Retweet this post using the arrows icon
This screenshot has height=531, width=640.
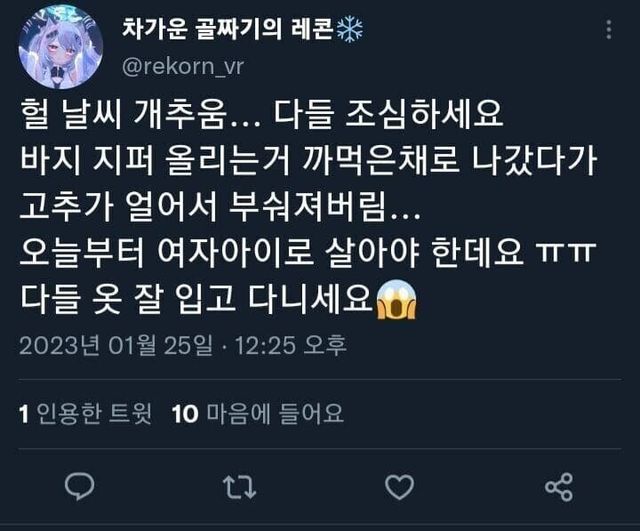[x=239, y=487]
